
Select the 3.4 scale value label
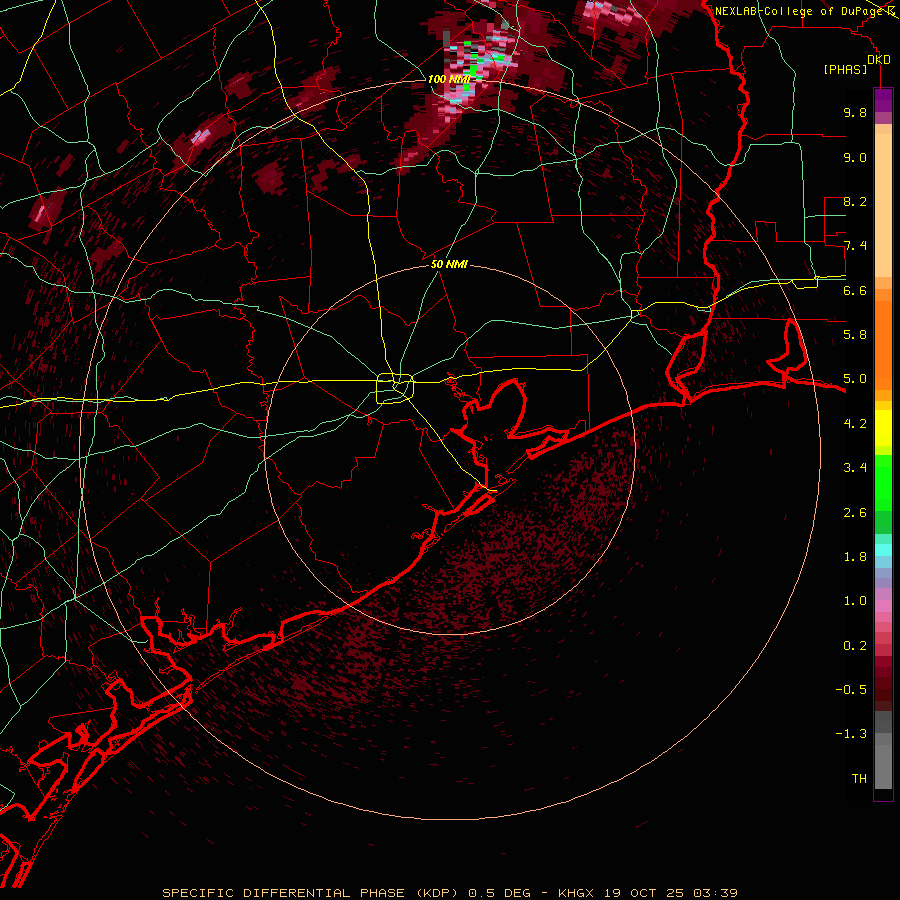click(x=855, y=468)
